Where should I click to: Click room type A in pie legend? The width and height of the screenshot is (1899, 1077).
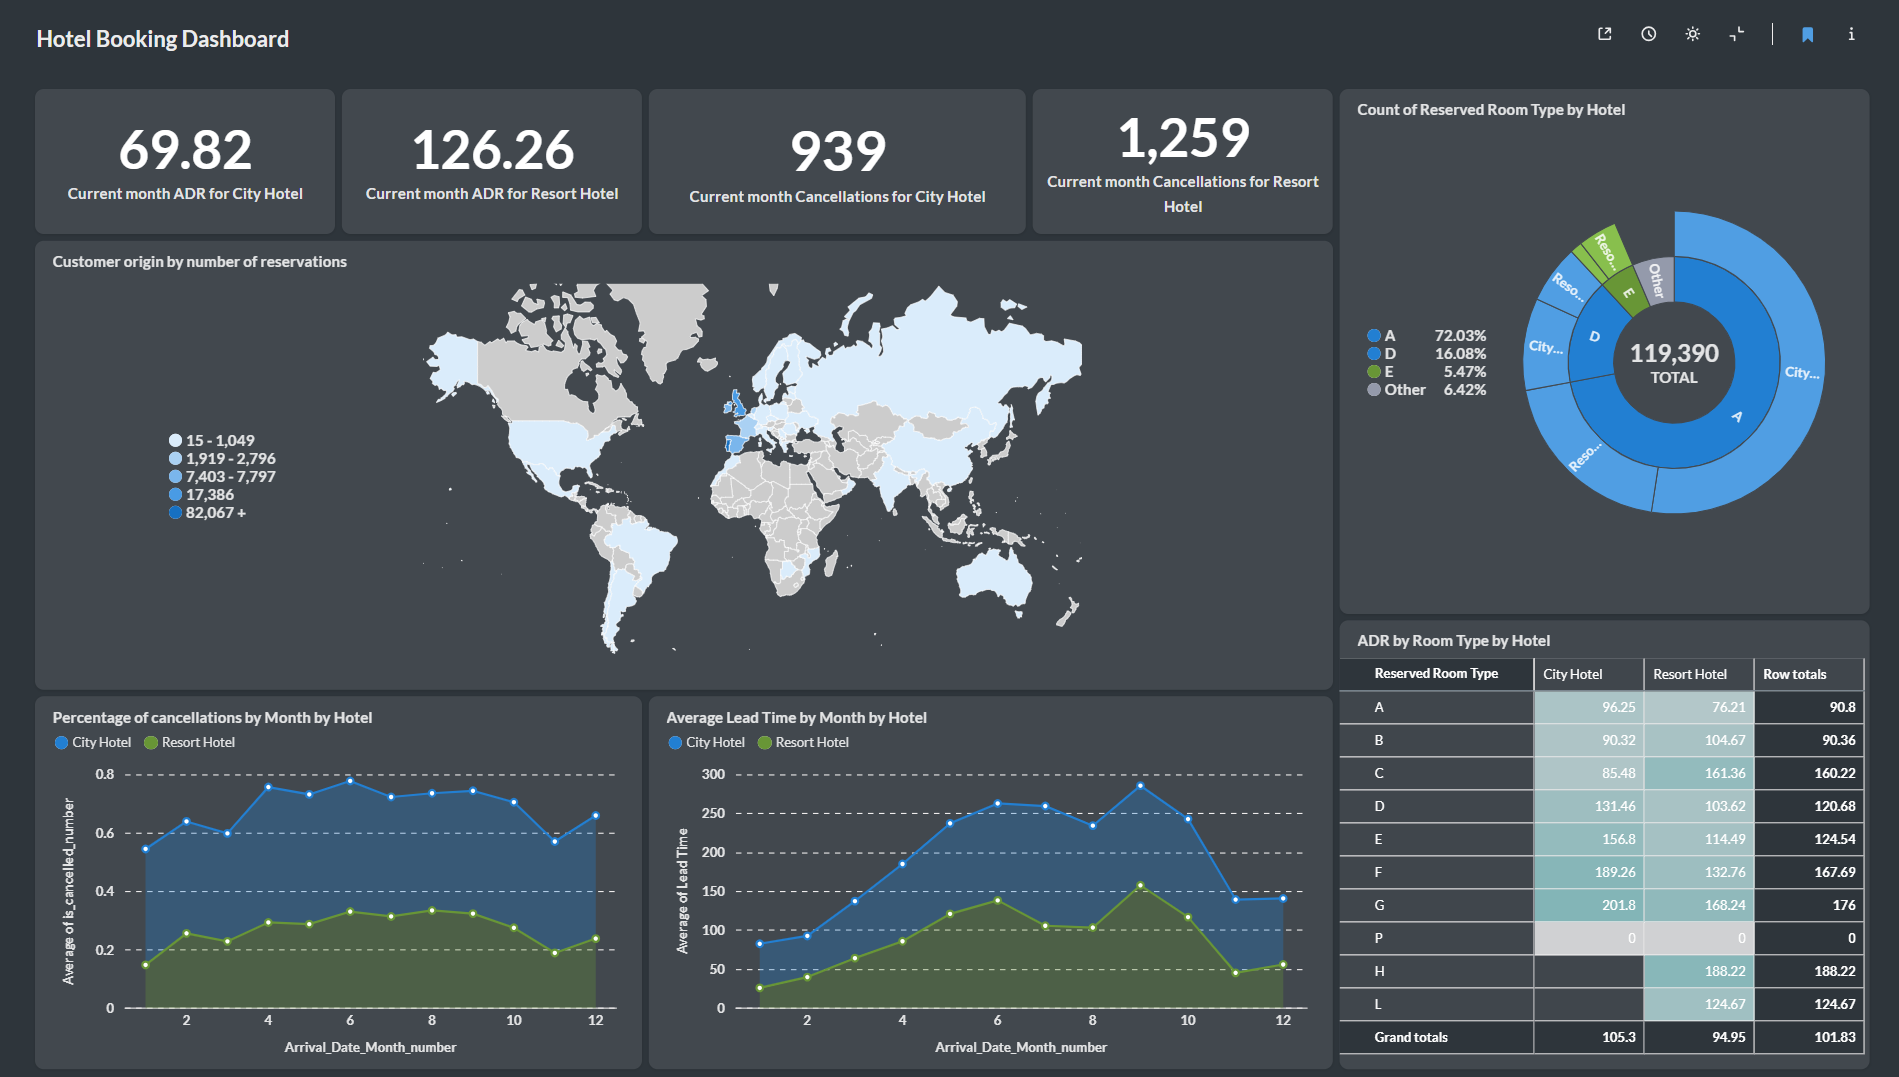tap(1388, 336)
